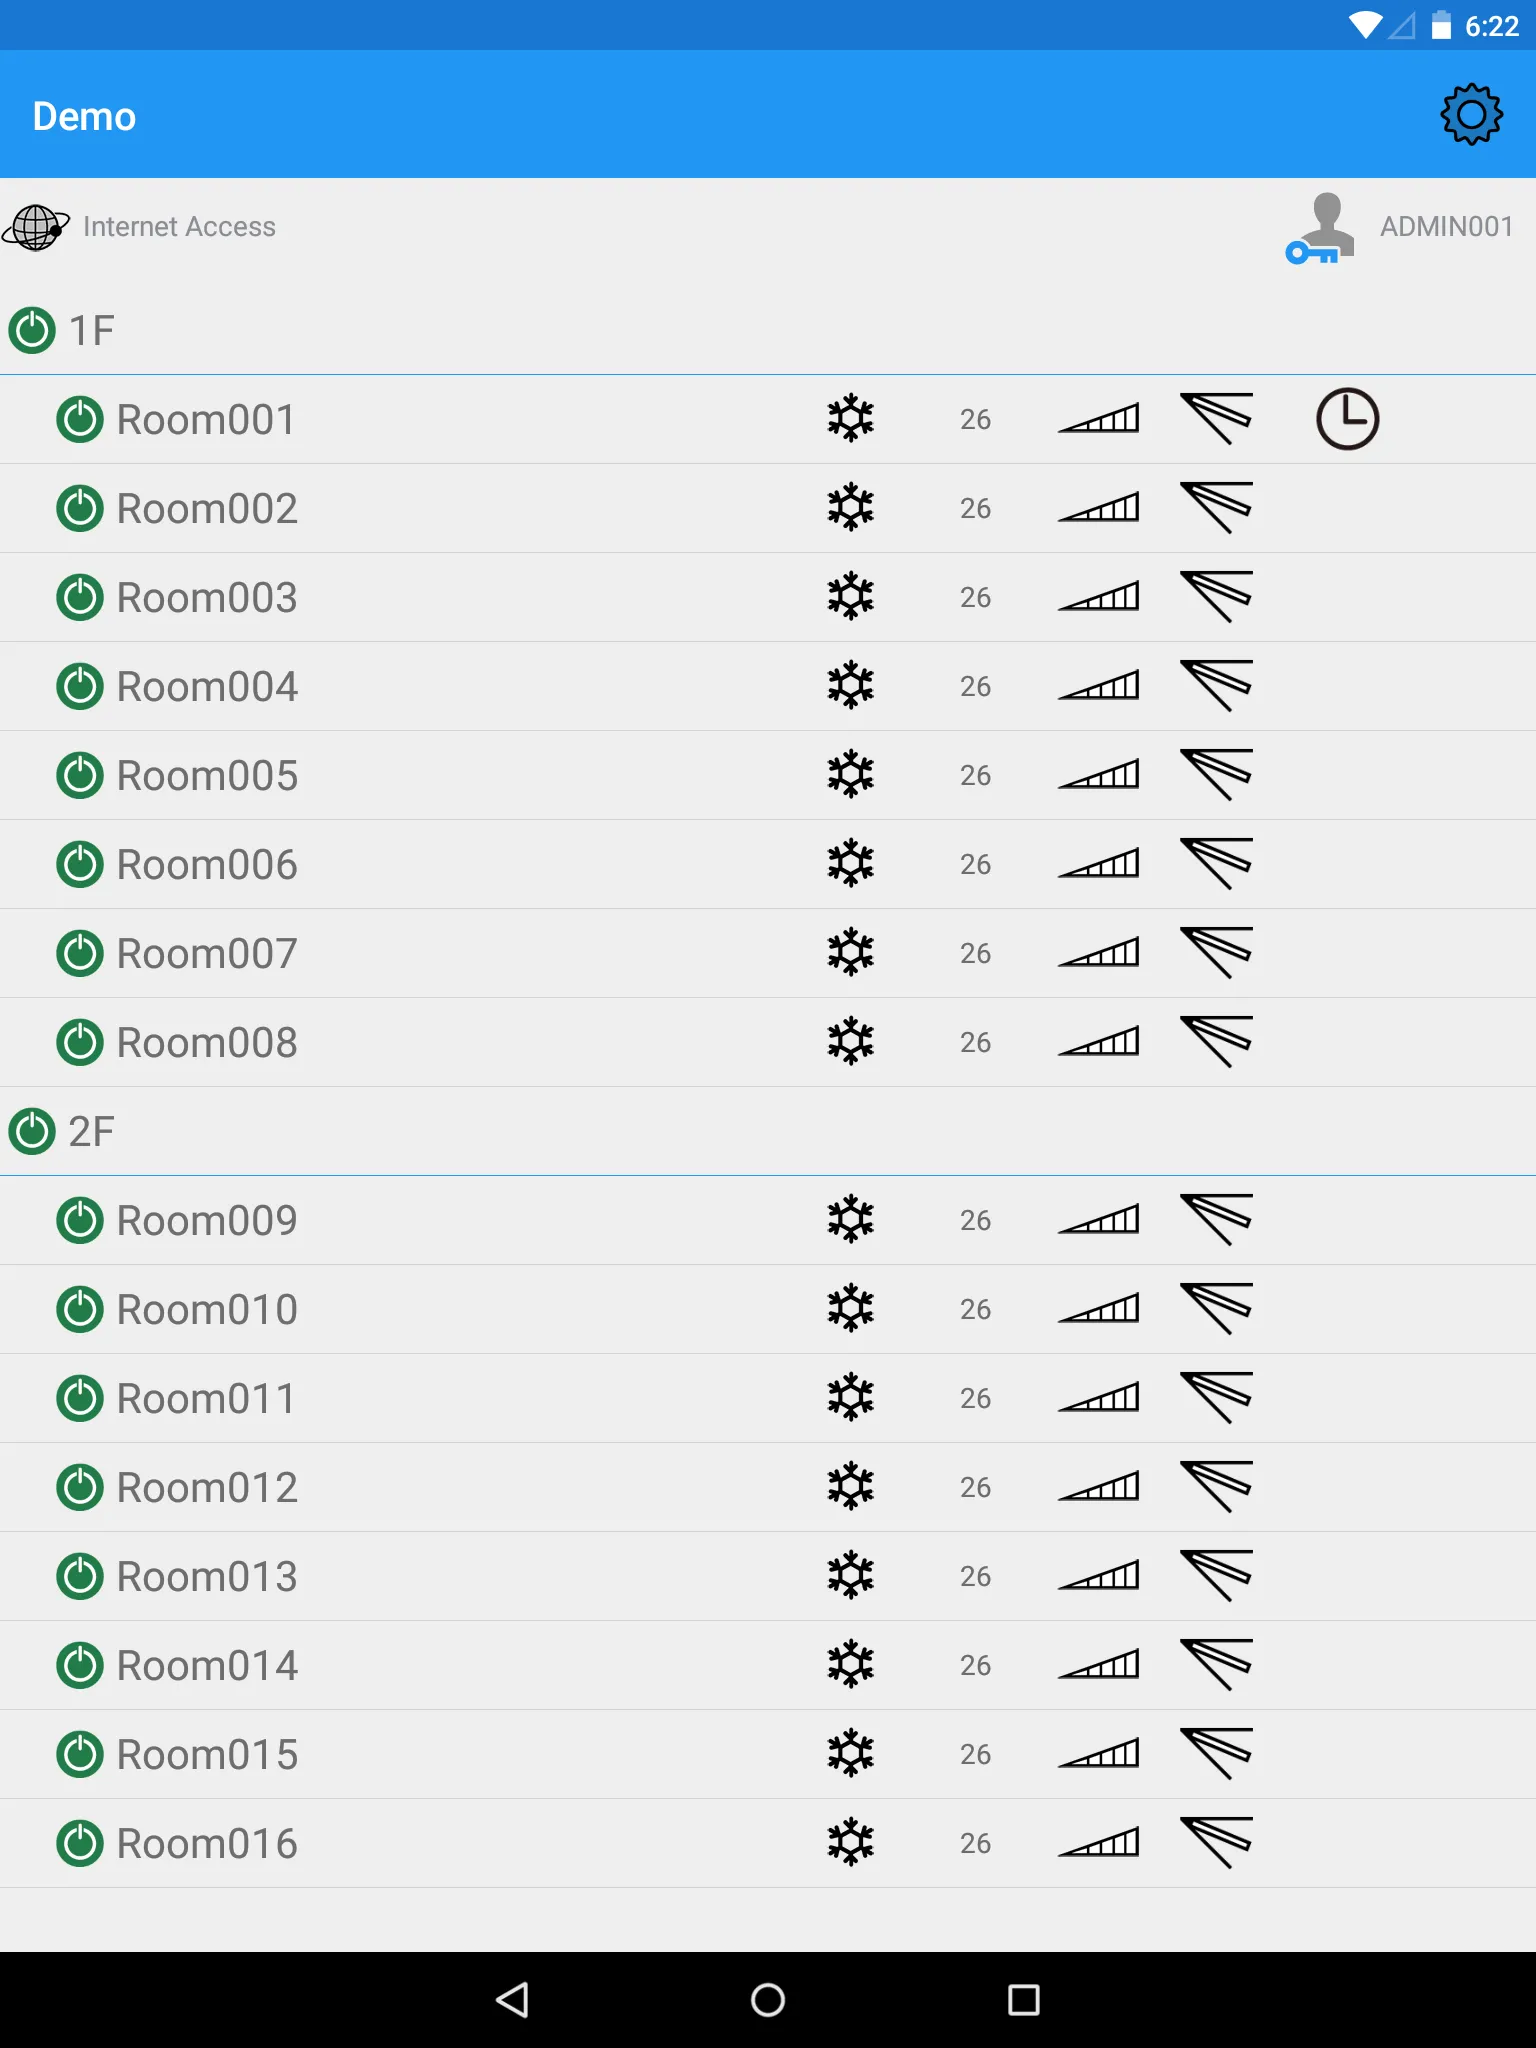Image resolution: width=1536 pixels, height=2048 pixels.
Task: Toggle the Room008 power button
Action: [80, 1043]
